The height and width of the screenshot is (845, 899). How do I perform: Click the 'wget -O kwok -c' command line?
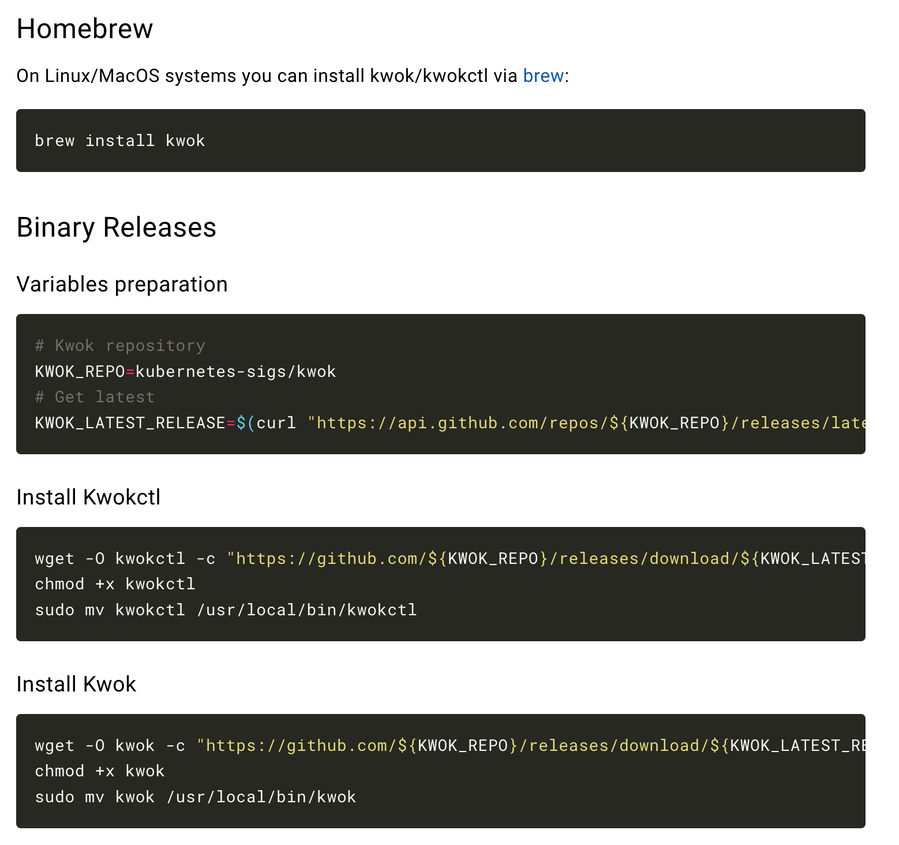[x=450, y=745]
